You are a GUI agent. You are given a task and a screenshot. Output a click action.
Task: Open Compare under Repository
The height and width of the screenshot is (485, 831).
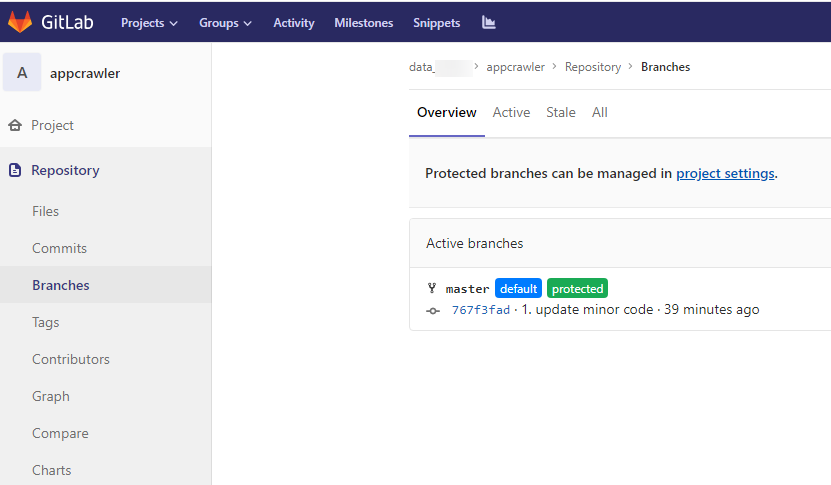[x=60, y=433]
